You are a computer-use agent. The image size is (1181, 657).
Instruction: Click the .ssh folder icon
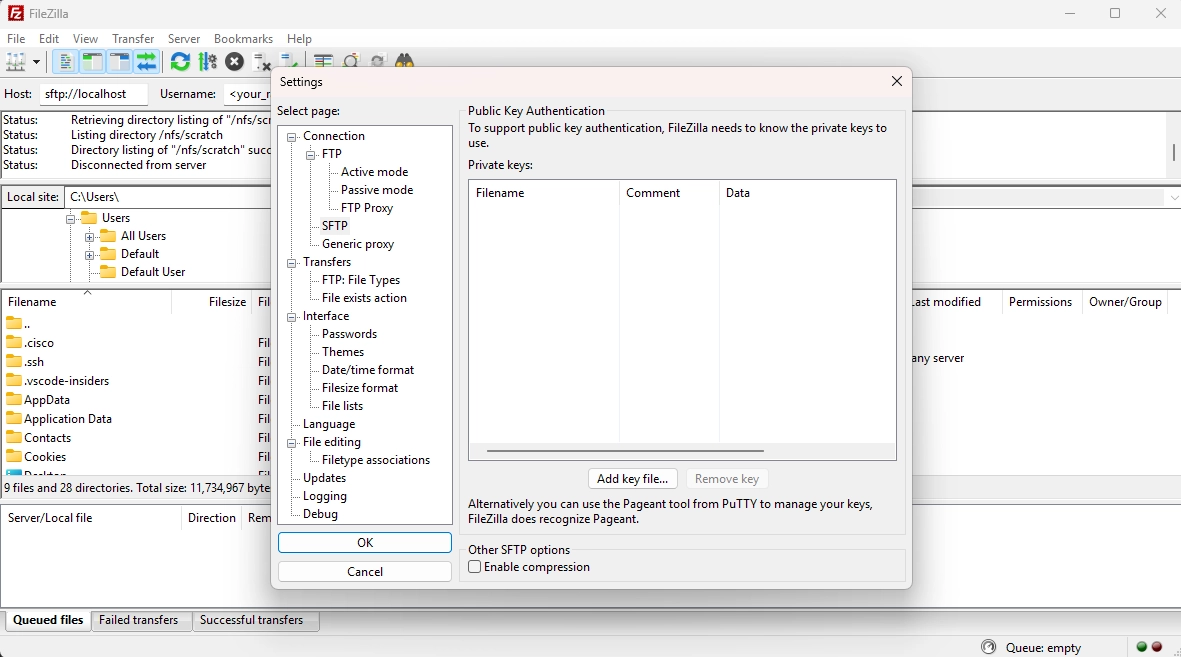tap(14, 361)
